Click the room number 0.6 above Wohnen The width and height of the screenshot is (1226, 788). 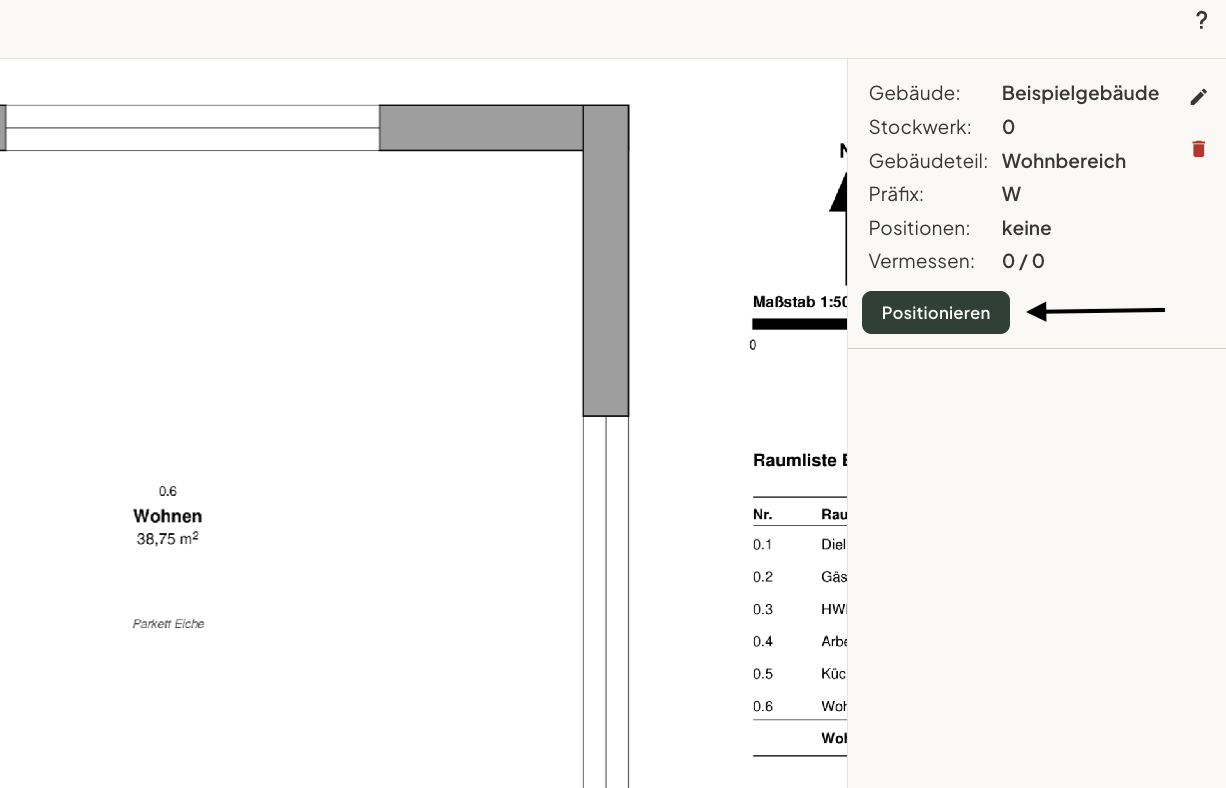(x=168, y=491)
